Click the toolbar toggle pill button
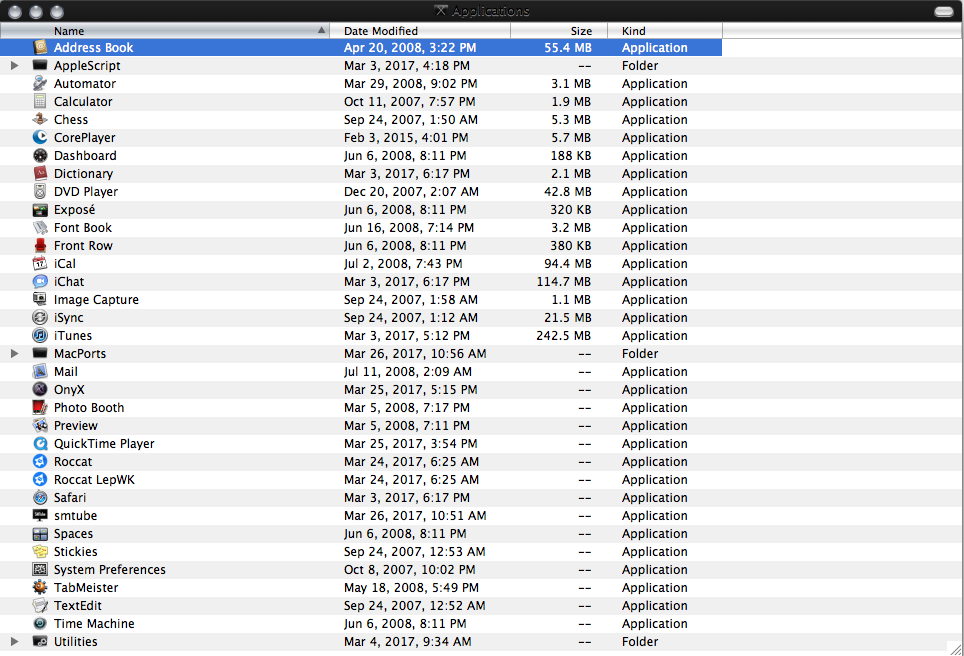Image resolution: width=964 pixels, height=656 pixels. coord(944,12)
